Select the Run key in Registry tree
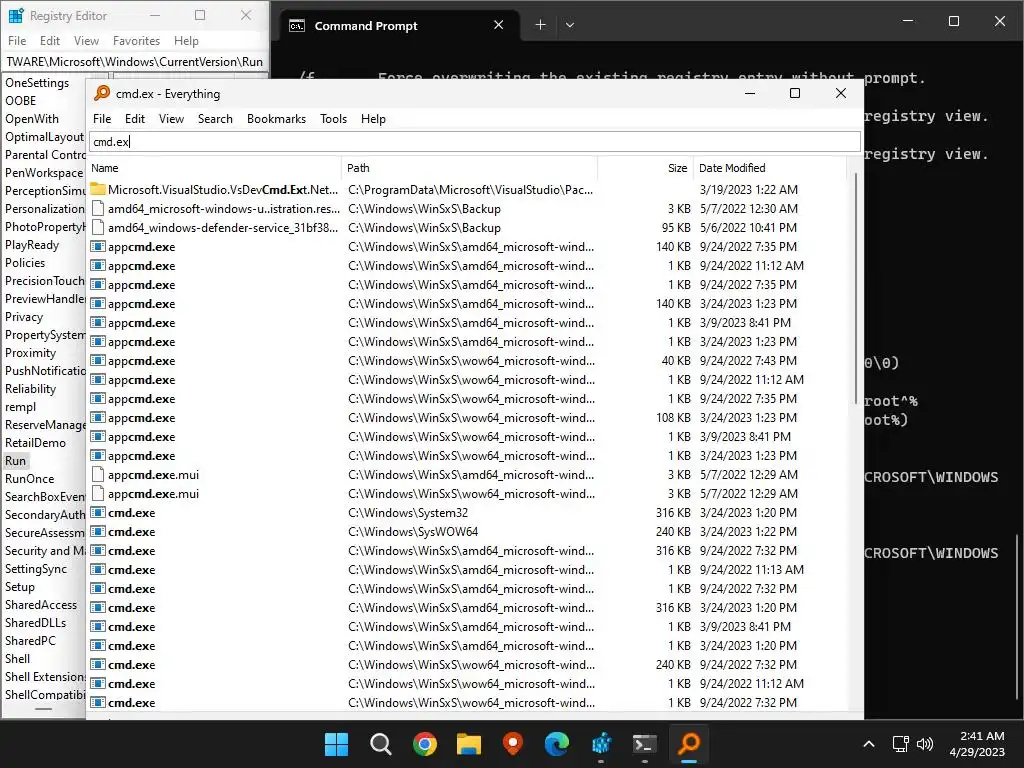Image resolution: width=1024 pixels, height=768 pixels. 16,460
